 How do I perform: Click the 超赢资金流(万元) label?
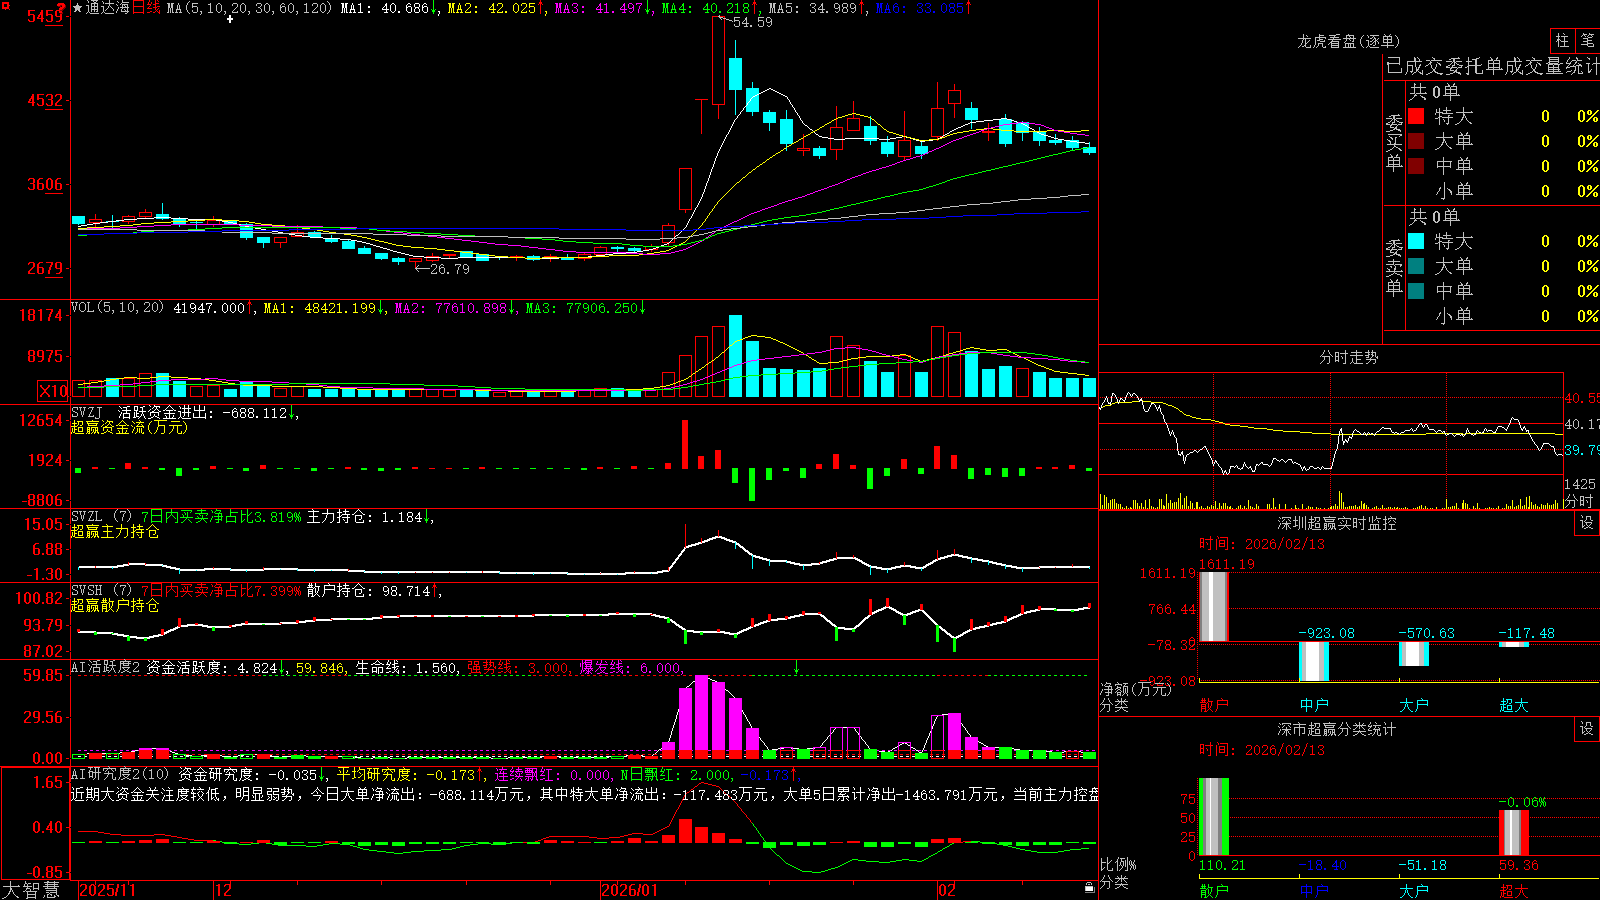coord(129,427)
